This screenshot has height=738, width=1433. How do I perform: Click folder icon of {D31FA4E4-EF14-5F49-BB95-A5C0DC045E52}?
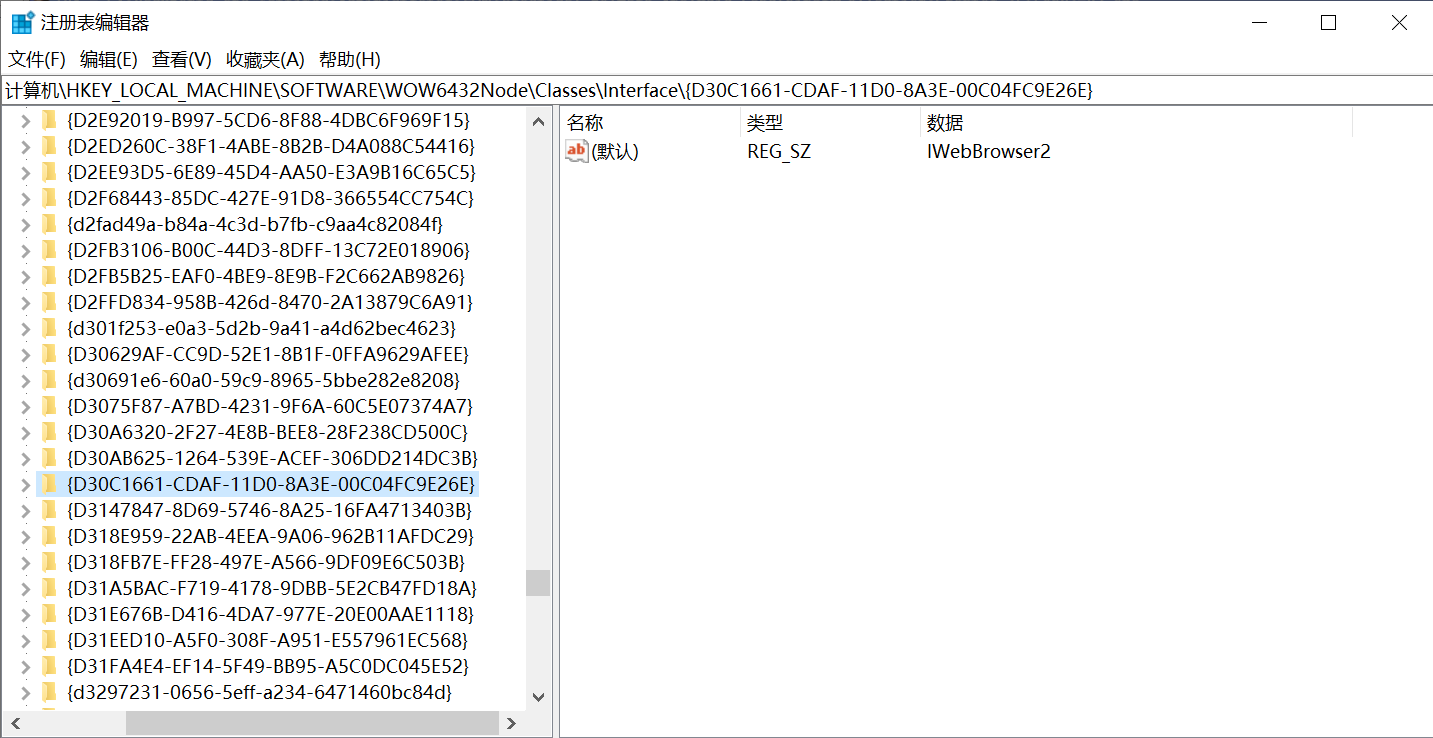coord(48,666)
